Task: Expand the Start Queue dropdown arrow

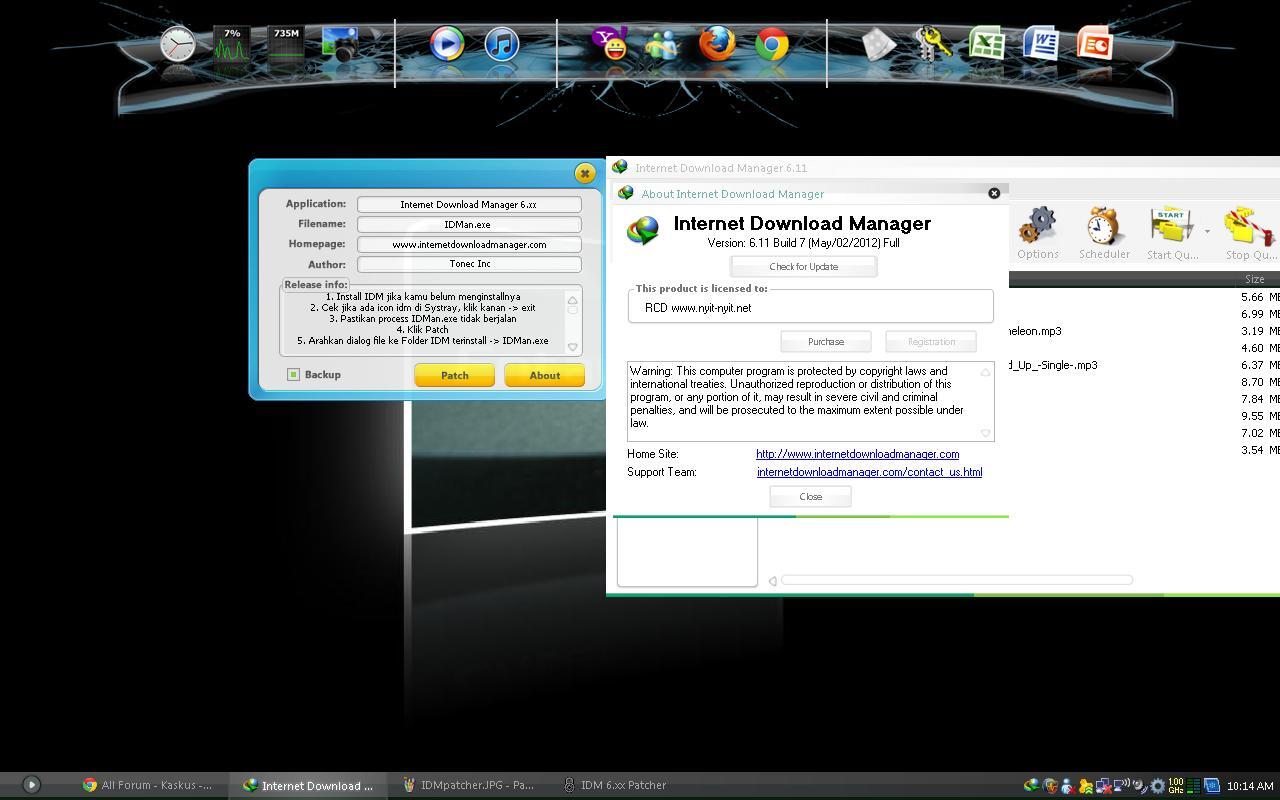Action: [x=1207, y=232]
